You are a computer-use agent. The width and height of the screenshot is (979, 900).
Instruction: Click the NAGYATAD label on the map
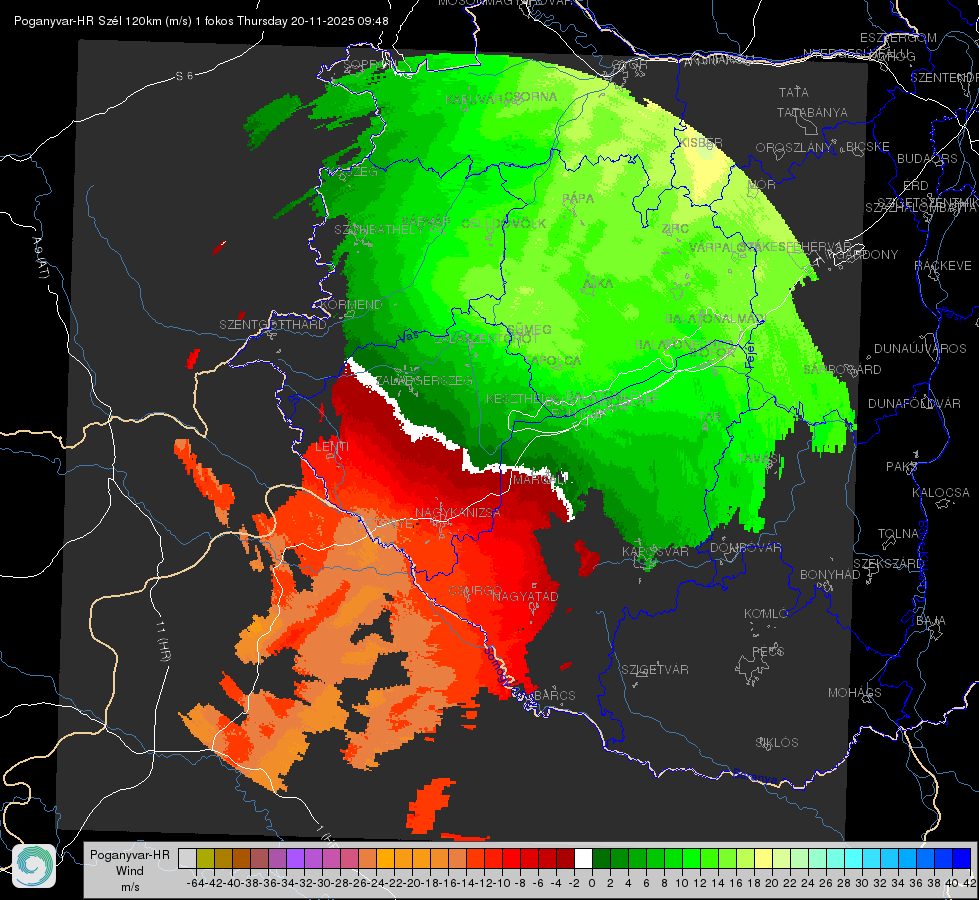click(x=525, y=596)
